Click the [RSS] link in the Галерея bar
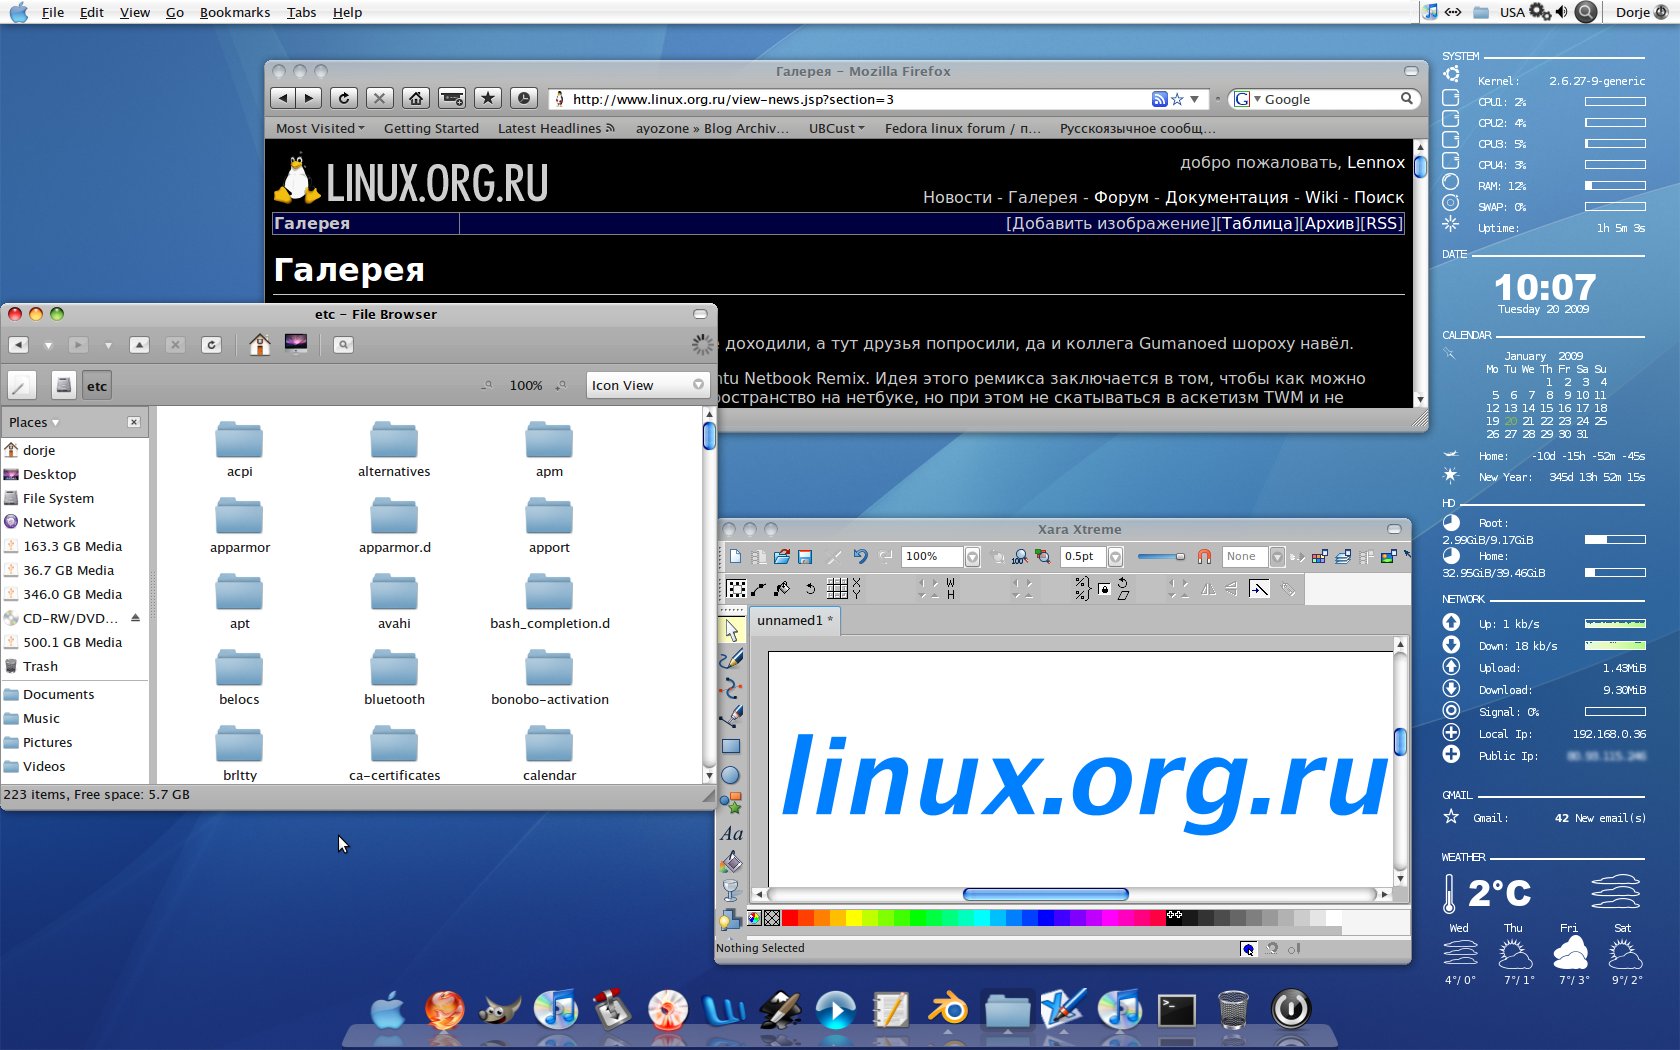This screenshot has height=1050, width=1680. click(x=1381, y=223)
